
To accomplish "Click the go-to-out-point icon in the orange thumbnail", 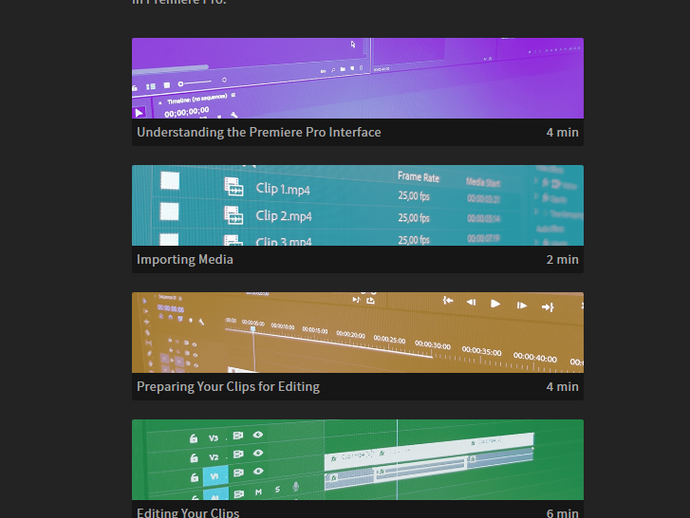I will [x=547, y=306].
